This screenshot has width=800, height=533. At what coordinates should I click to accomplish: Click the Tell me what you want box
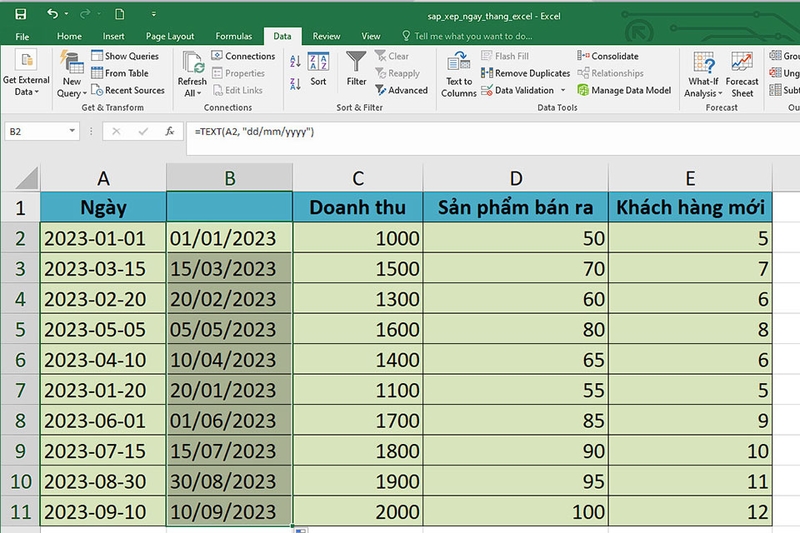click(467, 36)
